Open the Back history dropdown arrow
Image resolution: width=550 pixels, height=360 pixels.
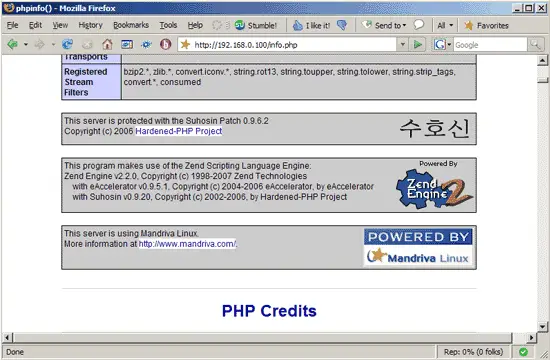tap(26, 45)
